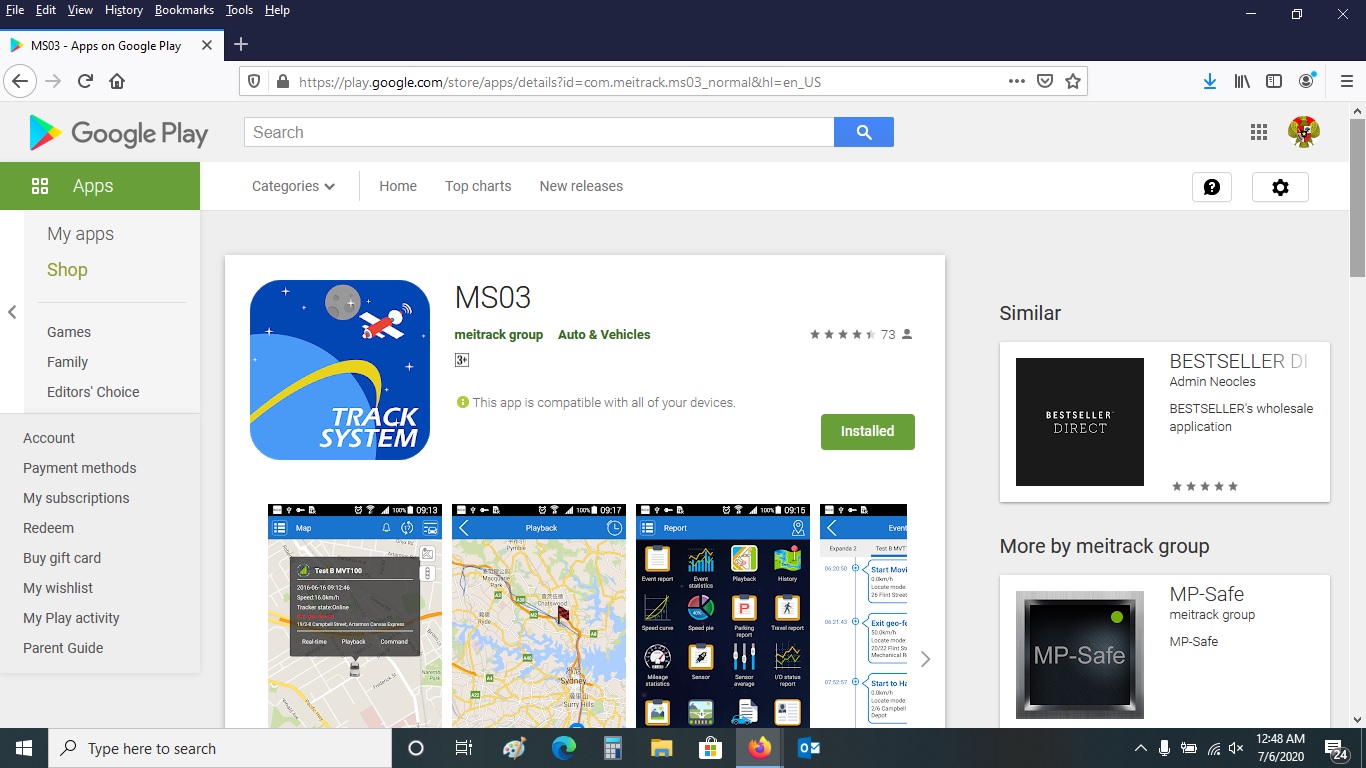Click the Redeem link

49,528
